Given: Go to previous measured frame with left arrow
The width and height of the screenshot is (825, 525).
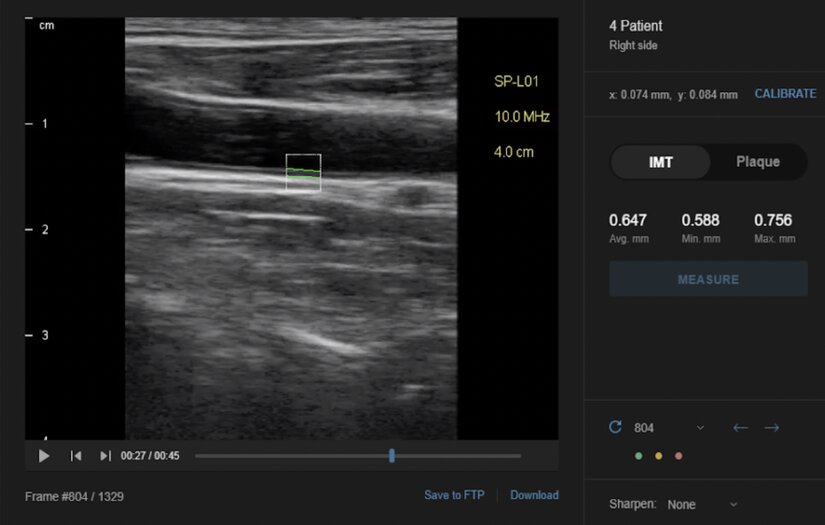Looking at the screenshot, I should tap(740, 428).
